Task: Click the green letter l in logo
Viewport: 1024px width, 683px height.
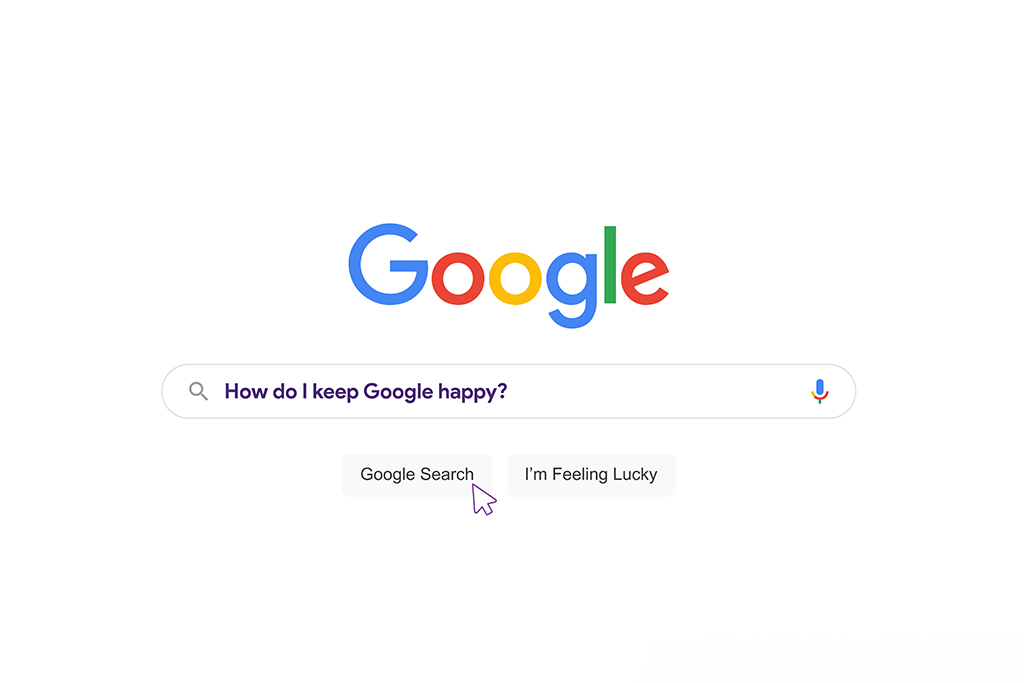Action: (x=610, y=264)
